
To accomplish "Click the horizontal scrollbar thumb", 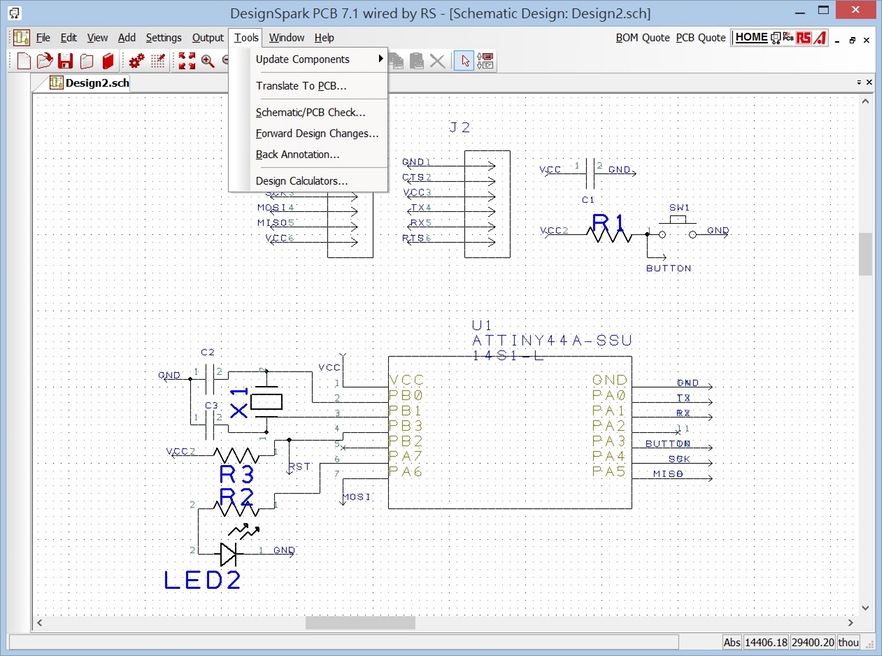I will click(x=360, y=623).
